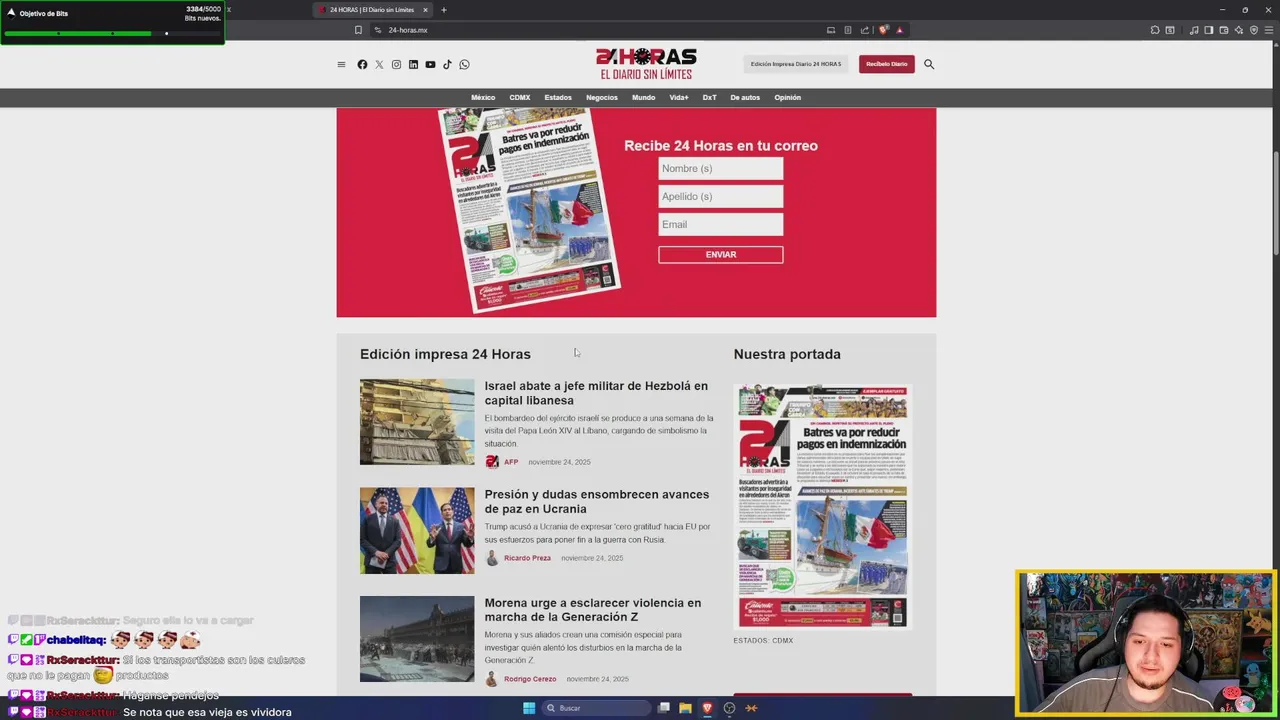Open the Windows Start button

click(529, 708)
